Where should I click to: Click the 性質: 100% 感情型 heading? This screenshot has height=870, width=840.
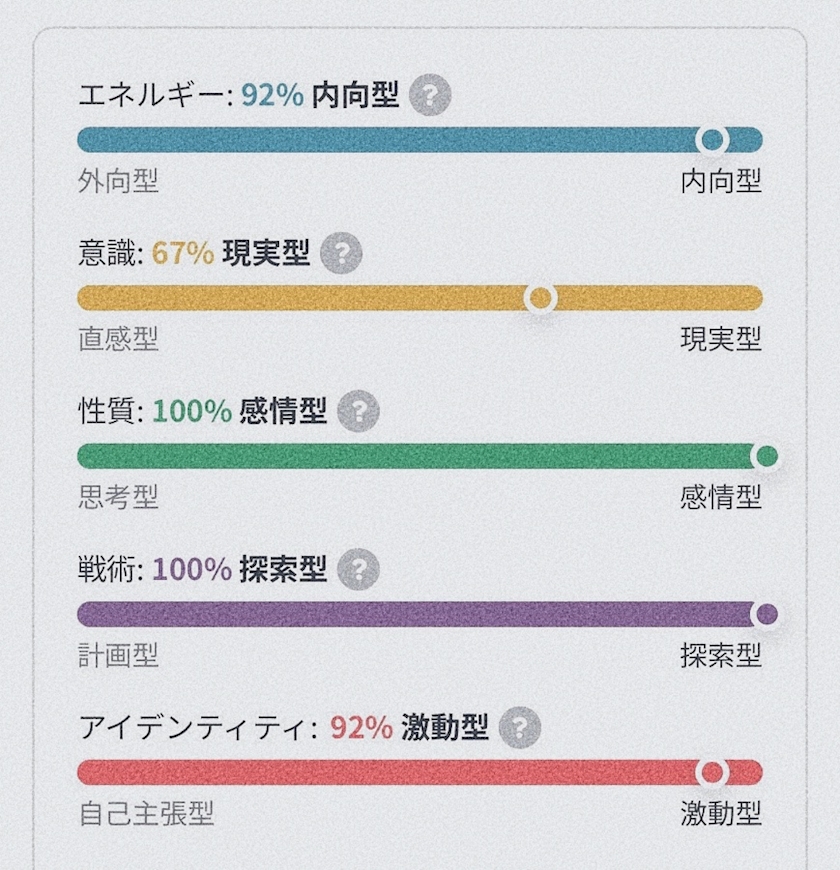point(203,411)
